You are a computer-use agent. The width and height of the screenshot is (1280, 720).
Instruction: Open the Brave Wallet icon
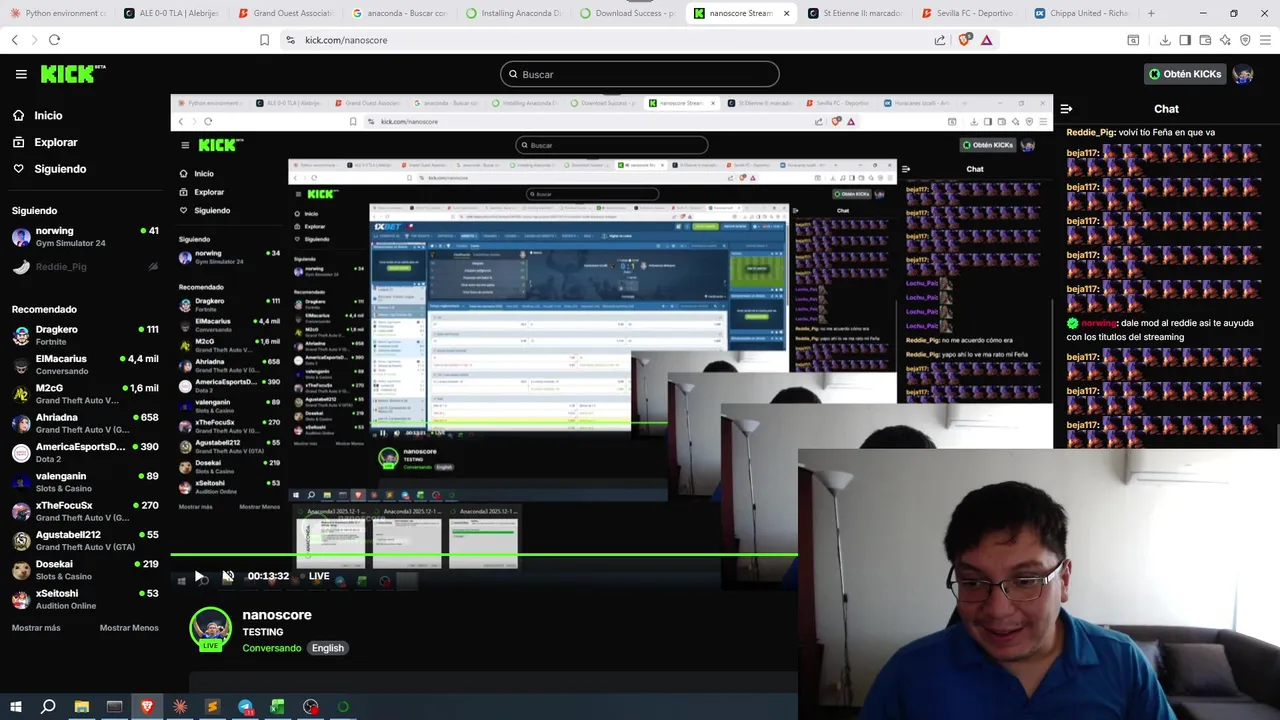tap(1205, 40)
